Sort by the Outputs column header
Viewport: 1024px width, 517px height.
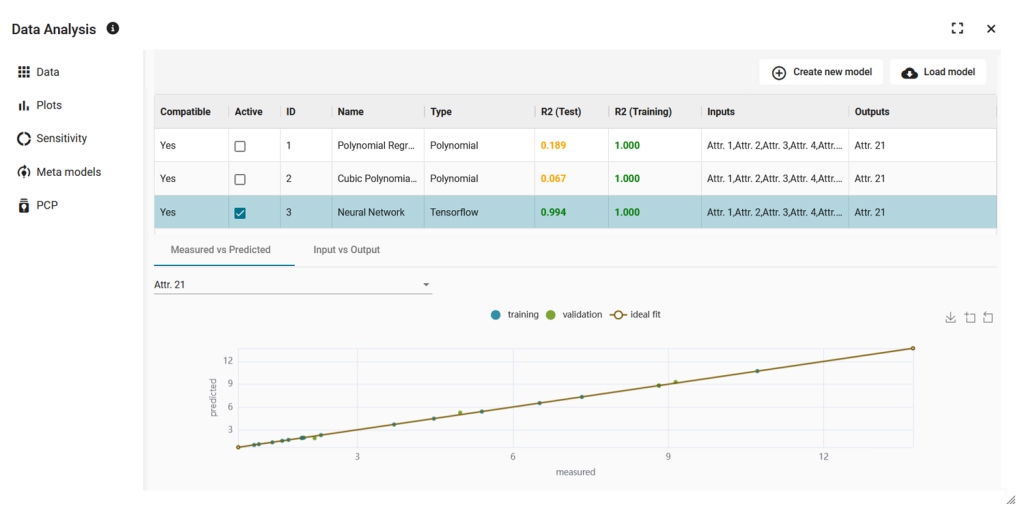coord(872,112)
